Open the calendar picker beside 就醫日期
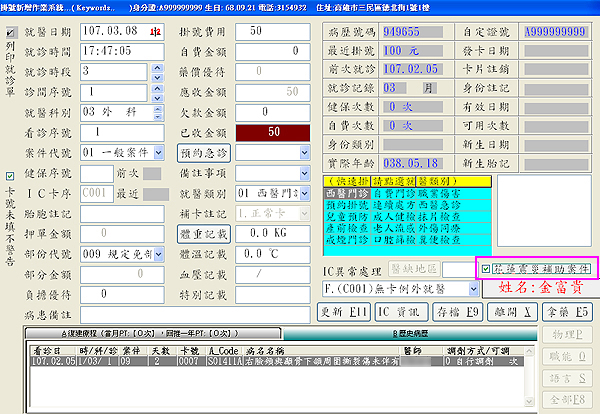 (154, 31)
